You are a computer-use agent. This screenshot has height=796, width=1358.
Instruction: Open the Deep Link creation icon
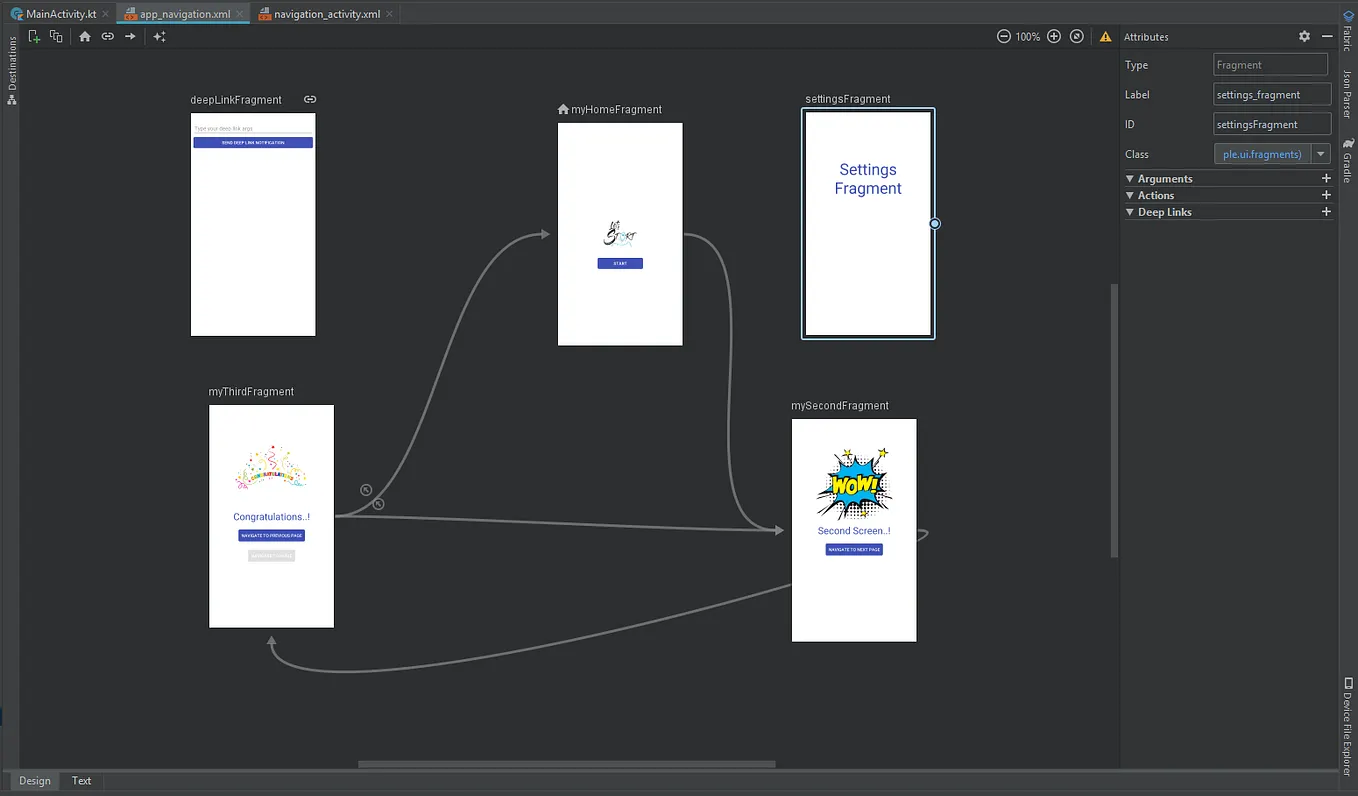point(107,35)
